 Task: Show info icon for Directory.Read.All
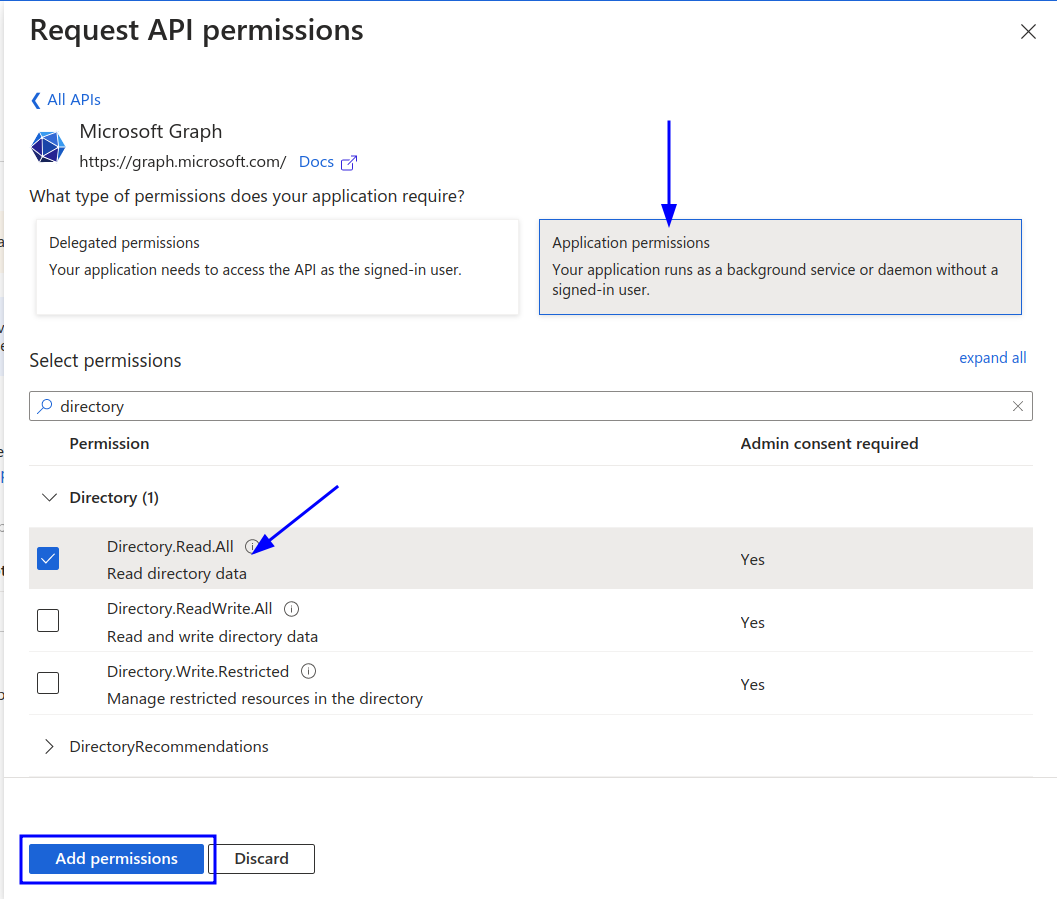(x=251, y=547)
